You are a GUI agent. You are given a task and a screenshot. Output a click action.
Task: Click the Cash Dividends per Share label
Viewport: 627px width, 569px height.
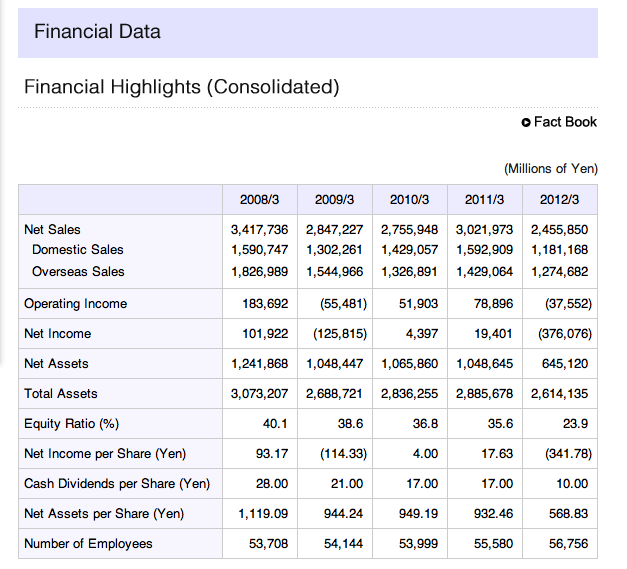point(117,484)
